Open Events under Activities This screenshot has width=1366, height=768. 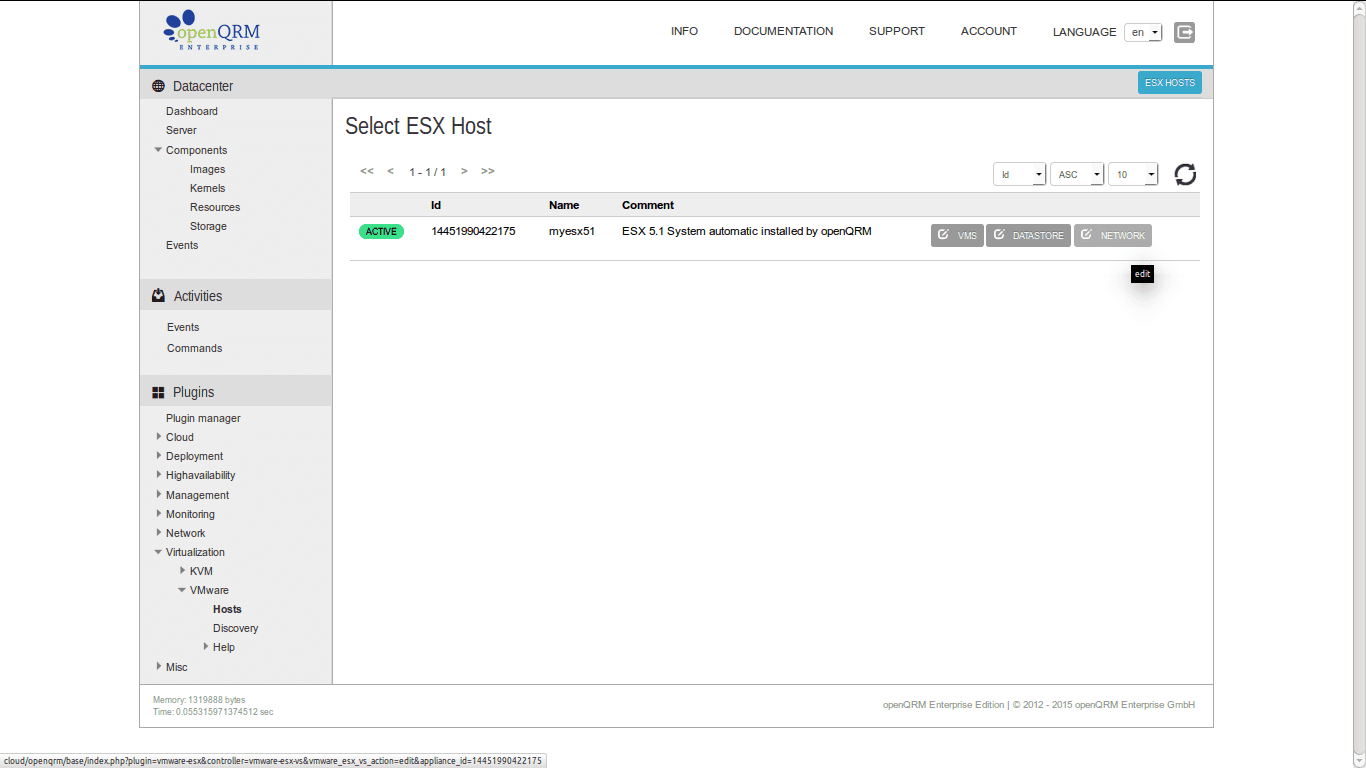point(183,327)
